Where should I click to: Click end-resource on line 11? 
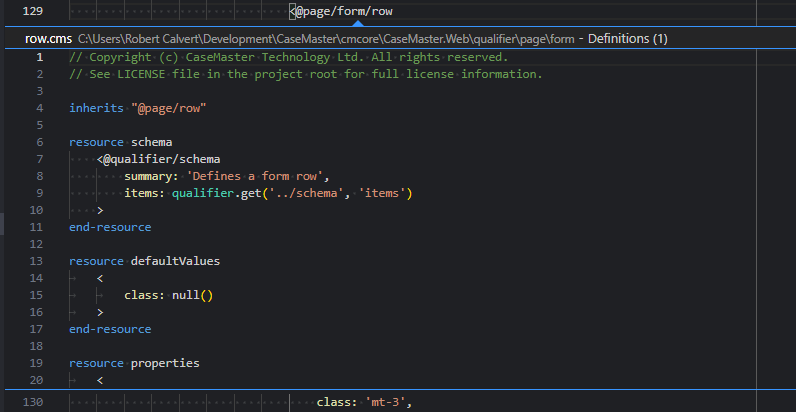[x=110, y=227]
